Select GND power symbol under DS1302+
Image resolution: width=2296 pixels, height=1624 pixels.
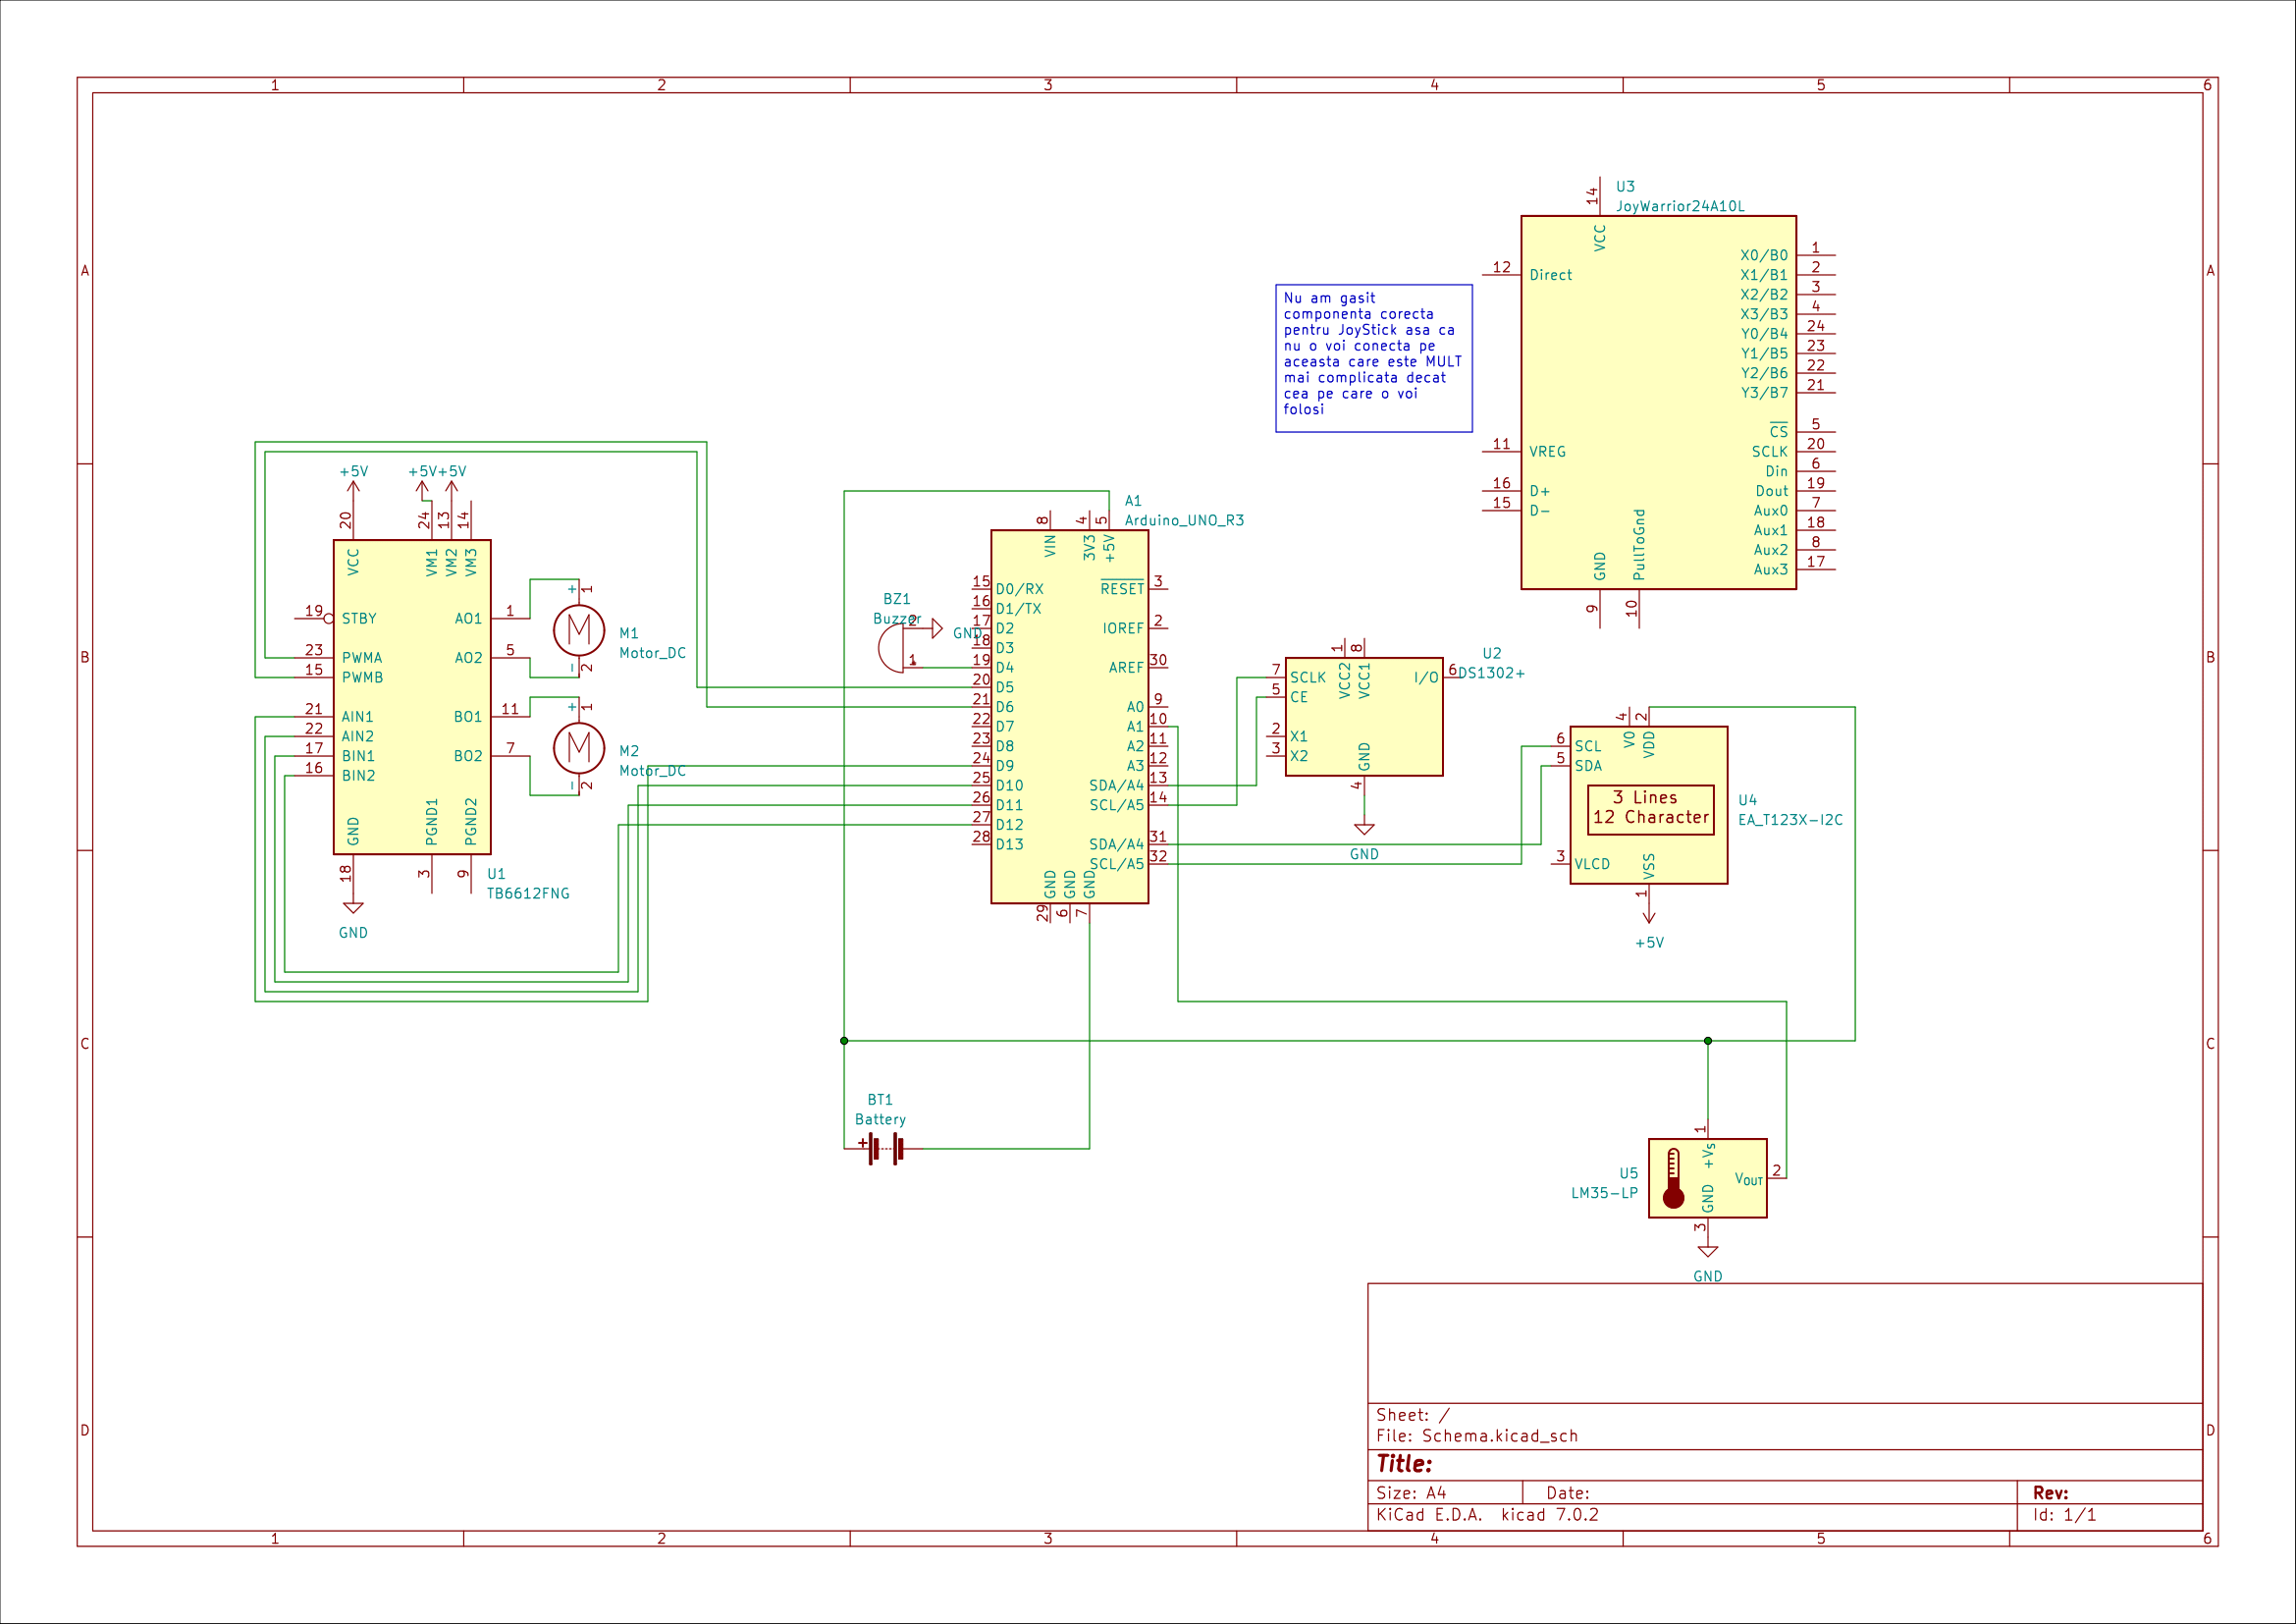(1364, 829)
